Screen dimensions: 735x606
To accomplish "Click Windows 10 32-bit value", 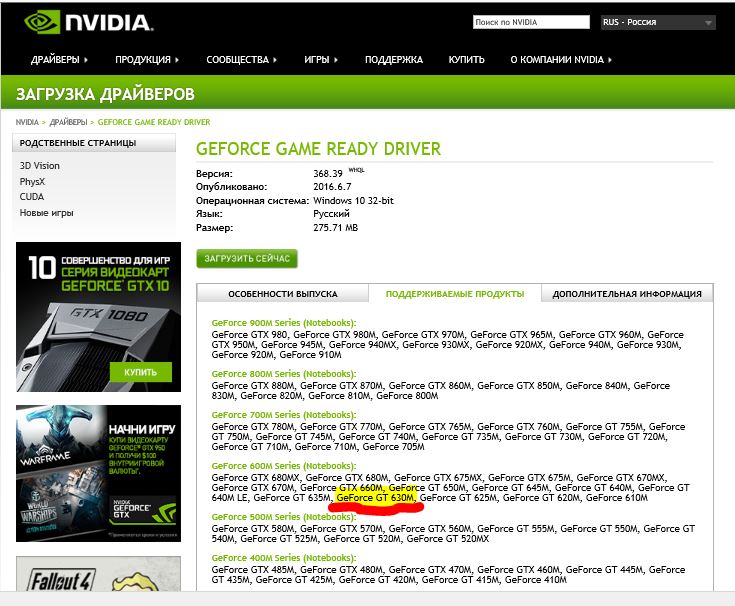I will 353,201.
